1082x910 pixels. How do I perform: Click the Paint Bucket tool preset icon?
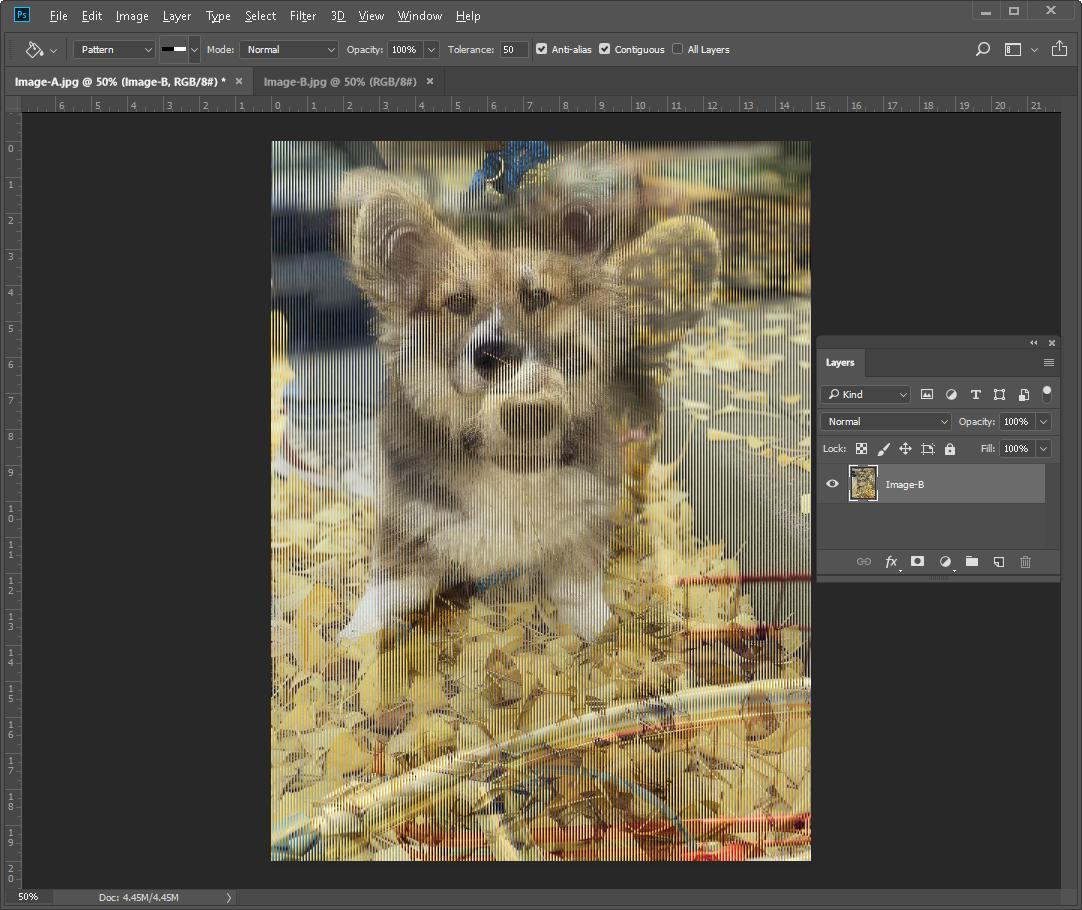[34, 49]
